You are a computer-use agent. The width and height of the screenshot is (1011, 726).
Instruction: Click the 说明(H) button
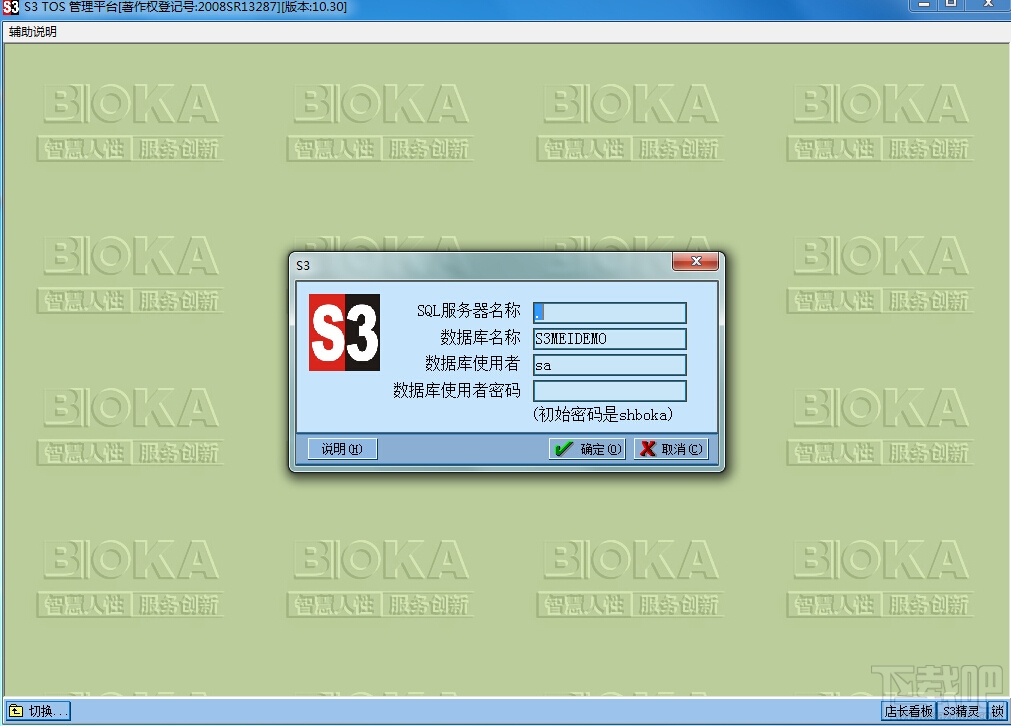tap(342, 449)
